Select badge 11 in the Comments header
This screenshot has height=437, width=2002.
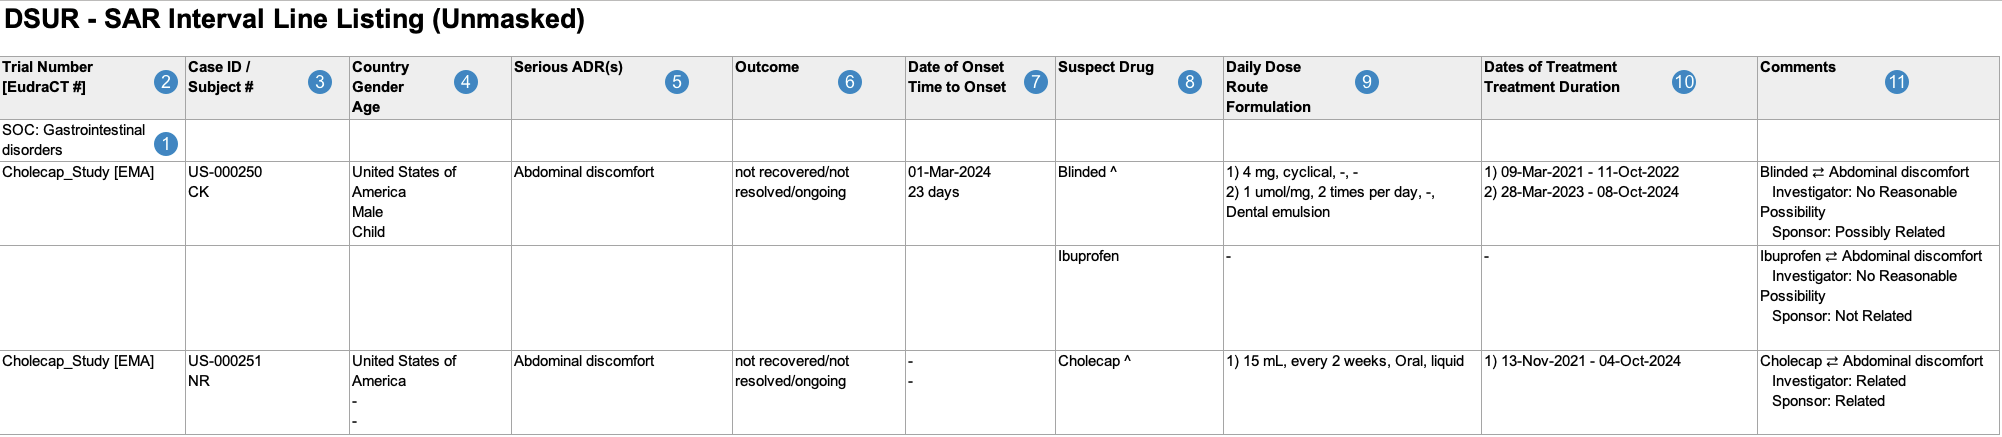pyautogui.click(x=1897, y=82)
